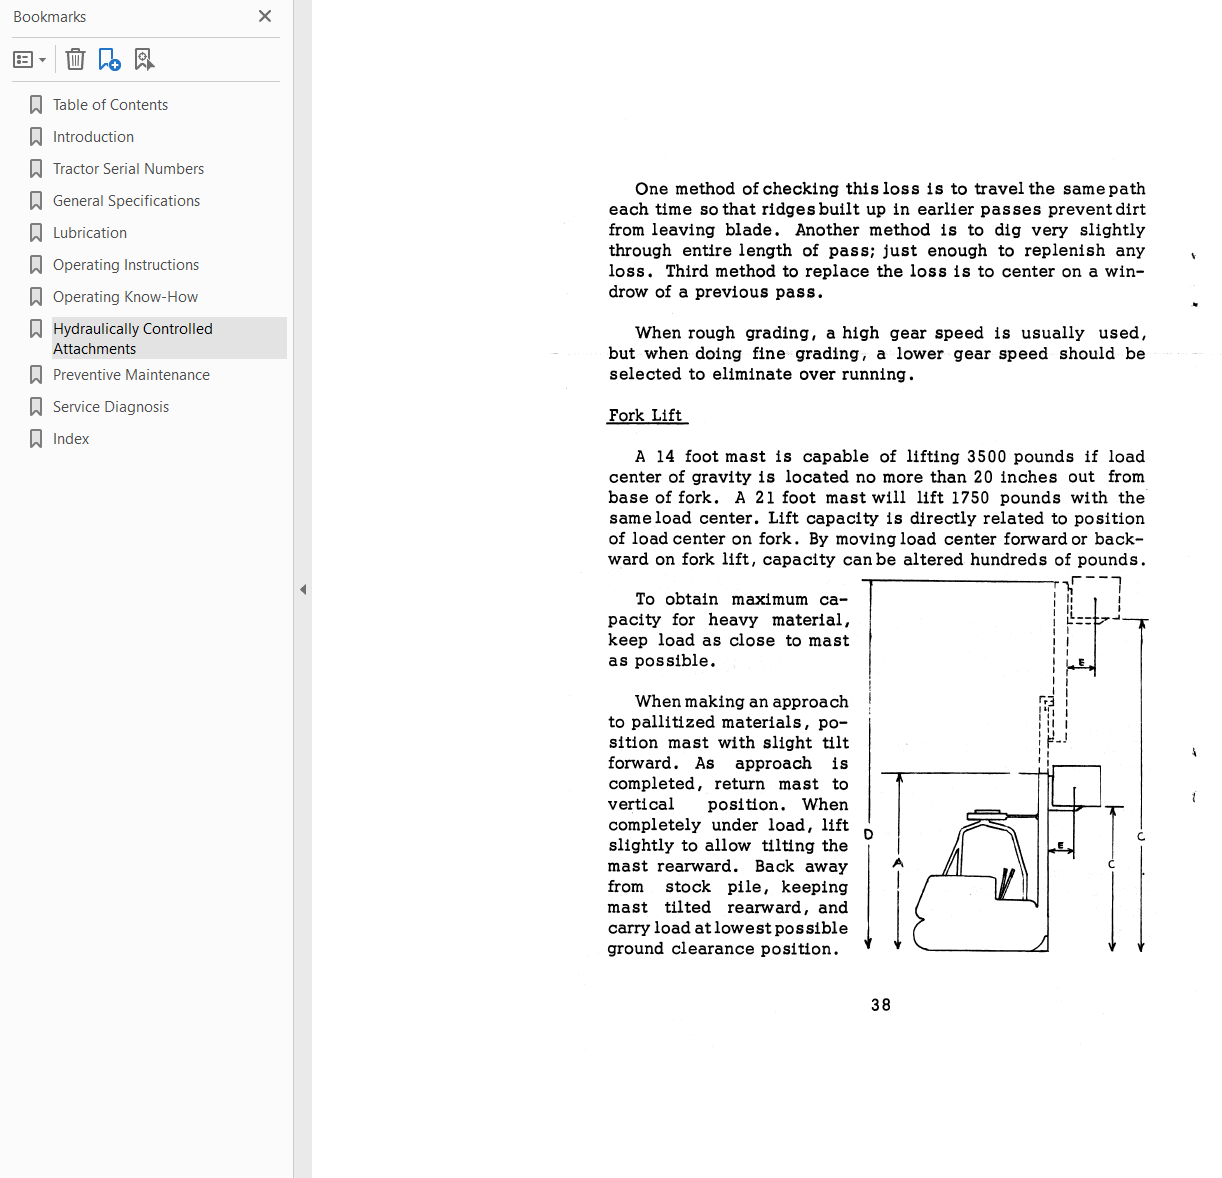Screen dimensions: 1222x1178
Task: Go to the Introduction bookmark
Action: coord(93,137)
